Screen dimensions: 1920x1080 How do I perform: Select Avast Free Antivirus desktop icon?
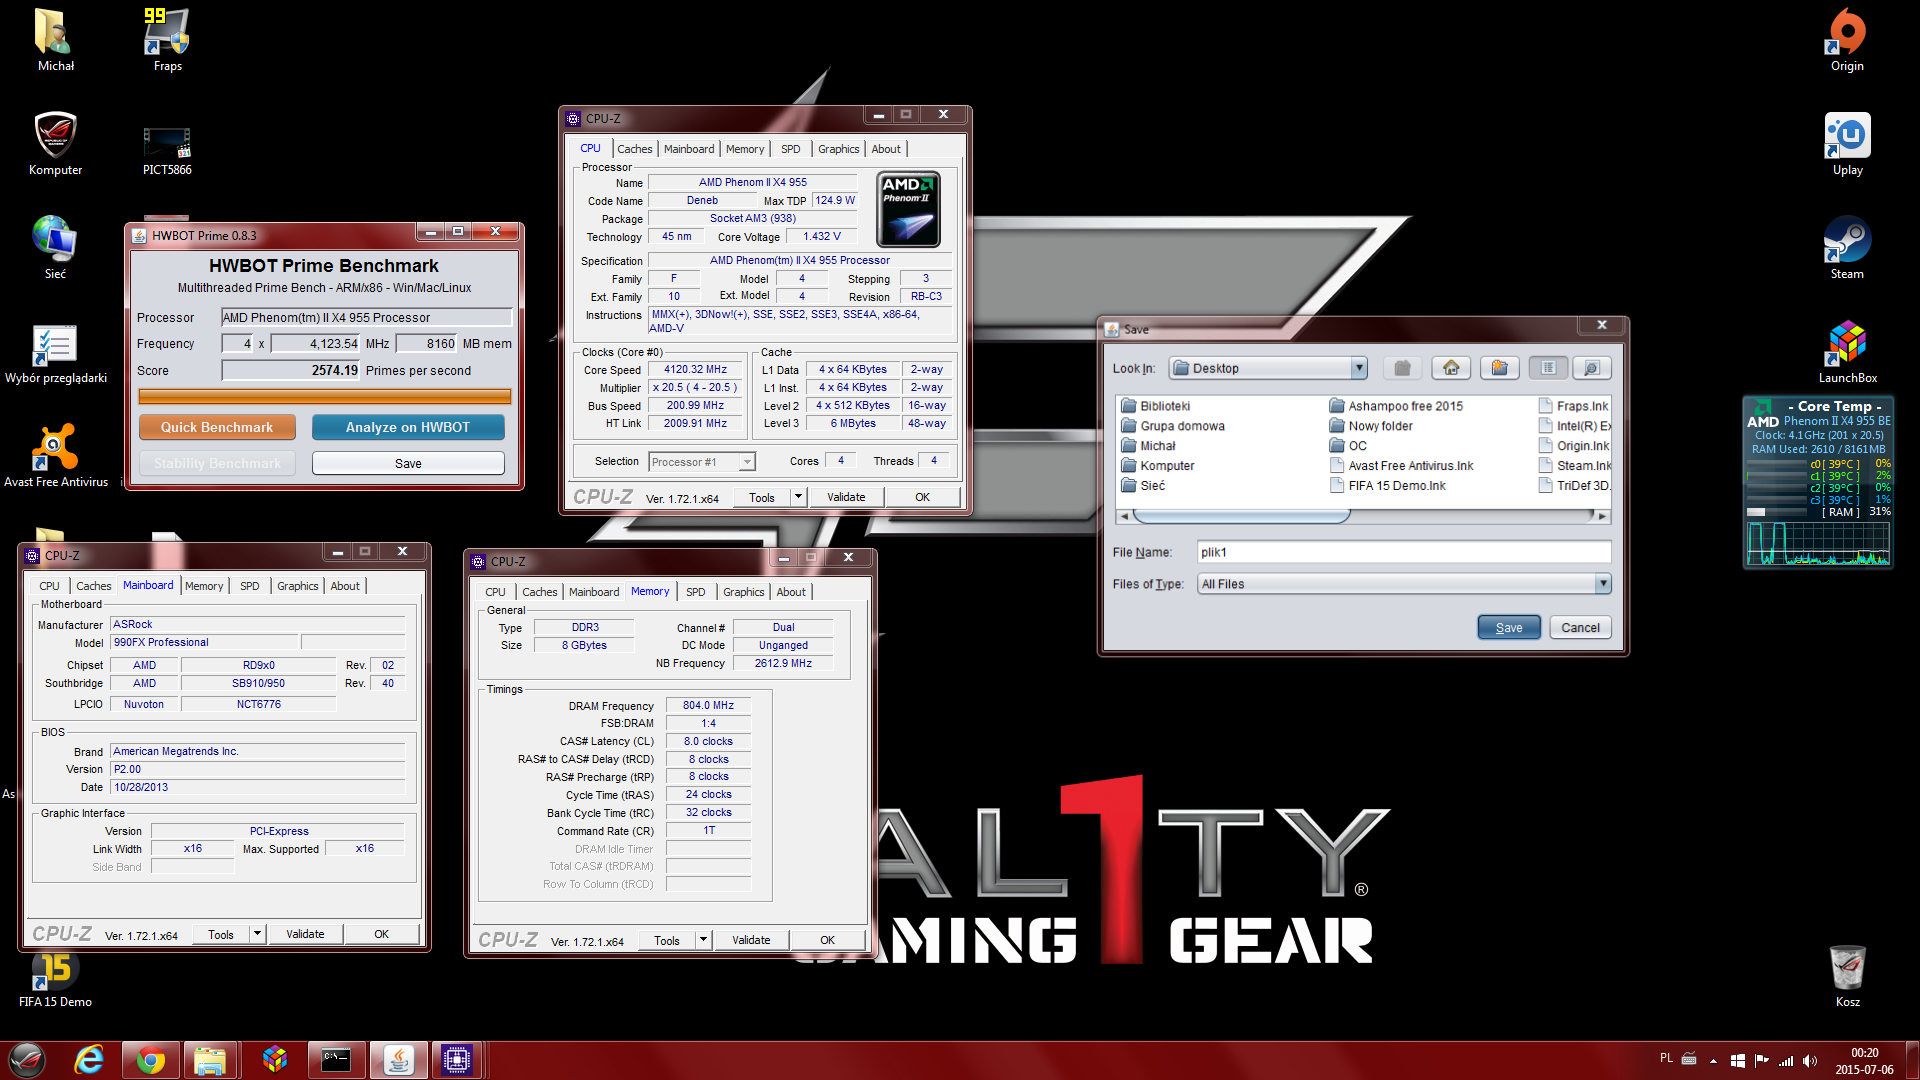click(56, 457)
